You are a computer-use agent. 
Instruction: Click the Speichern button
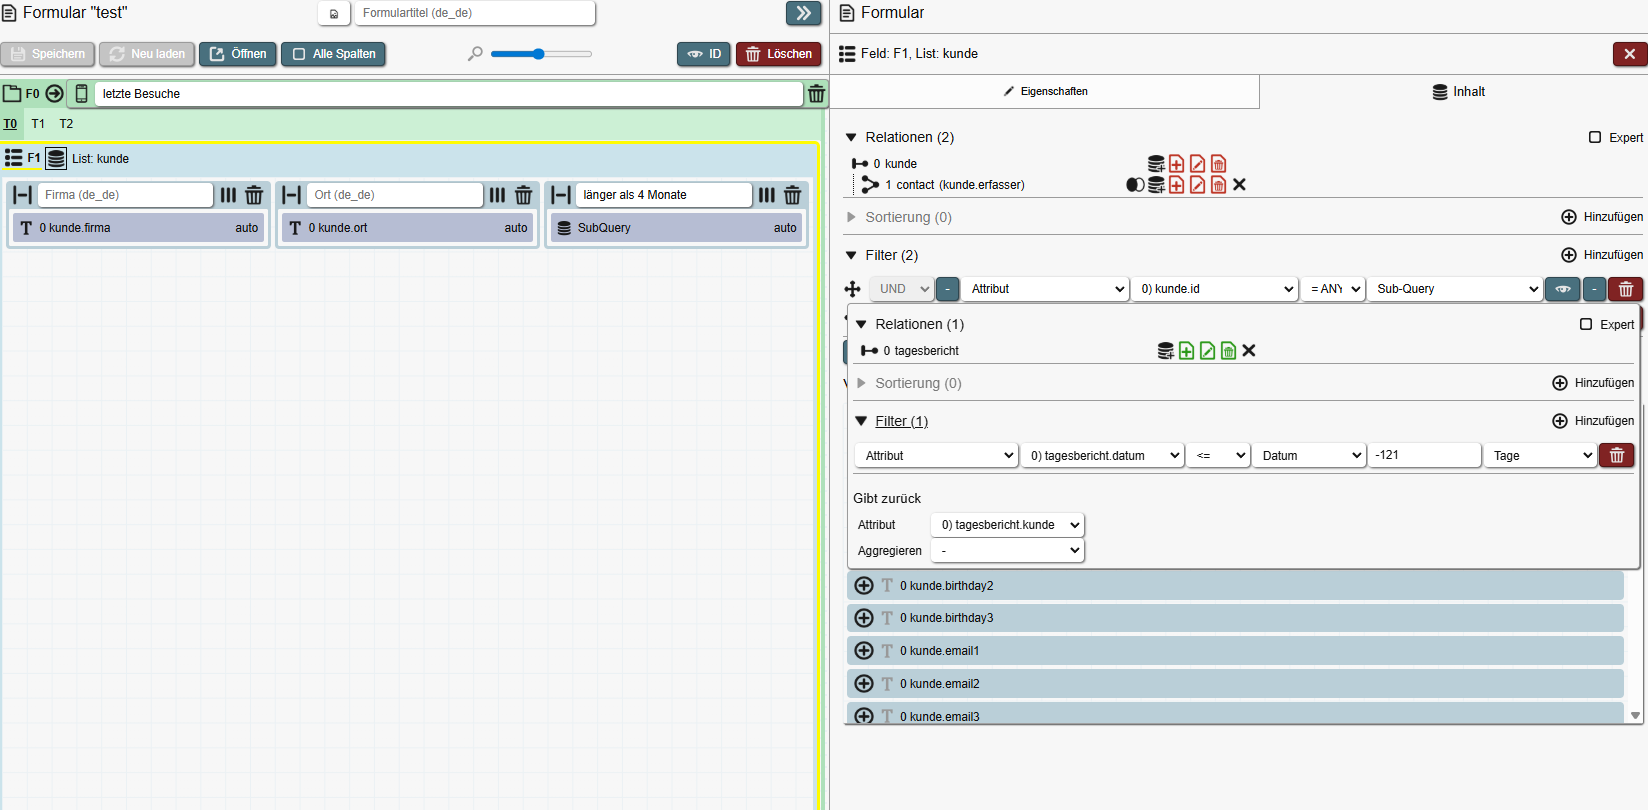click(x=48, y=54)
